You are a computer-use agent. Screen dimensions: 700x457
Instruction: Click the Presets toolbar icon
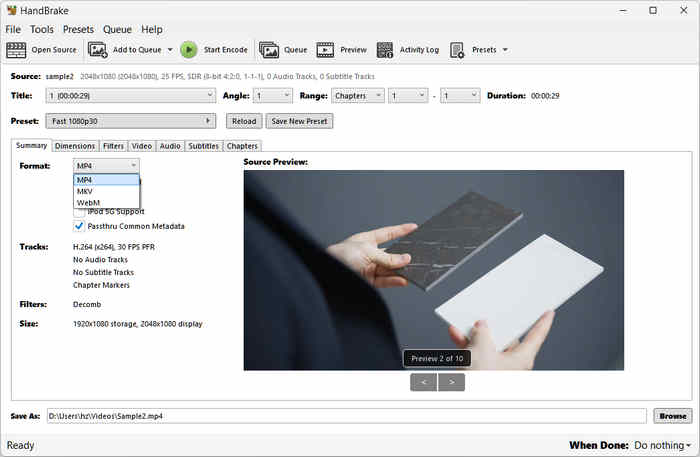point(457,50)
